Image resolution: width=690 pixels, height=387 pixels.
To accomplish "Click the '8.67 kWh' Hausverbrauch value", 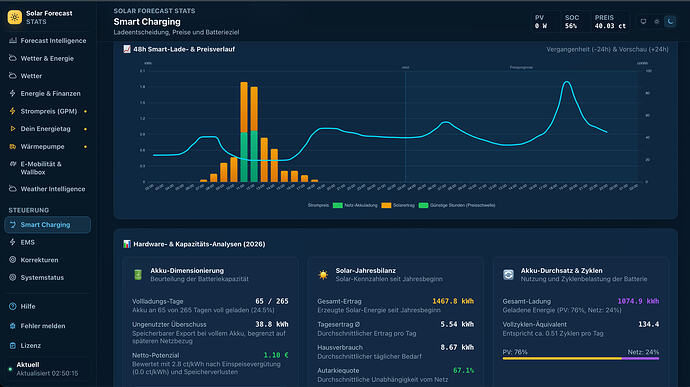I will tap(457, 347).
